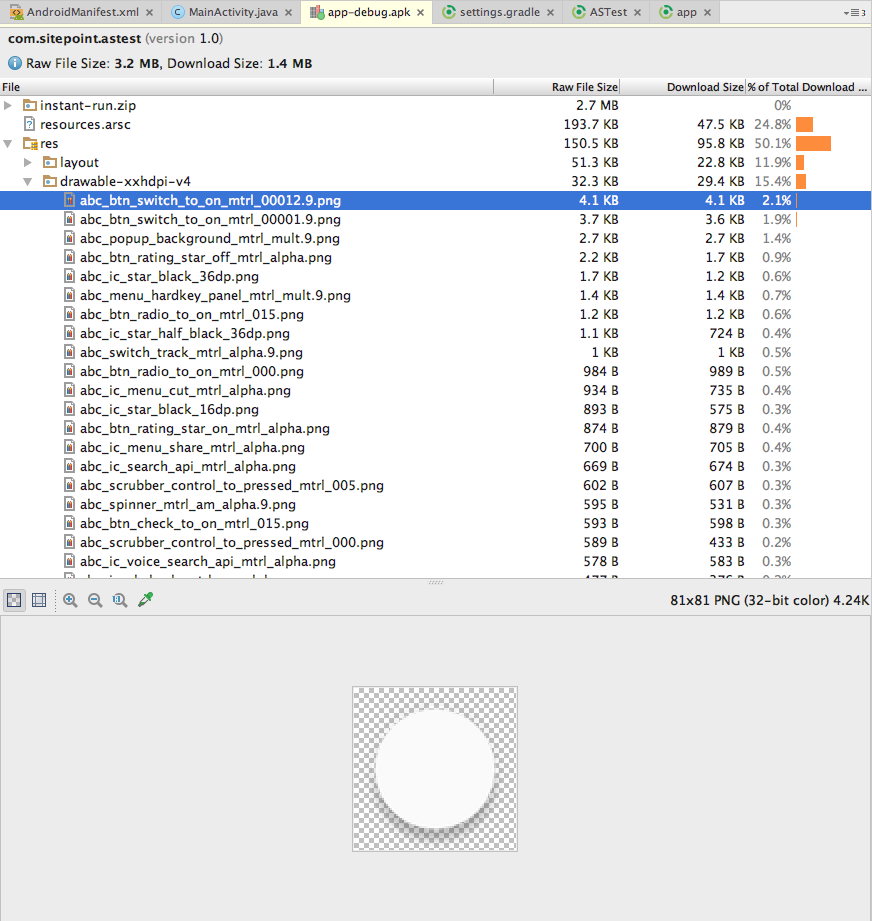Click the abc_btn_switch_to_on_mtrl_00012.9.png file icon
Screen dimensions: 872x921
click(x=69, y=200)
